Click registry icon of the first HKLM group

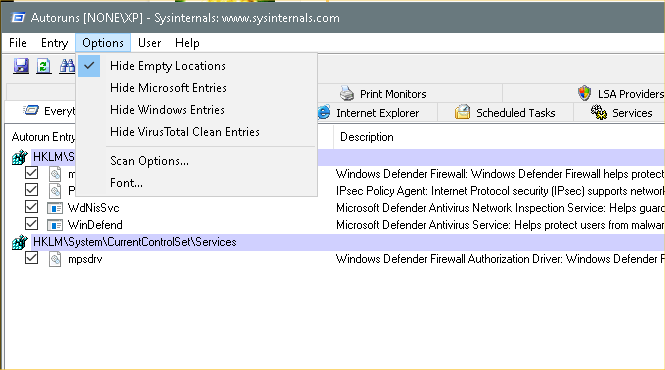20,157
